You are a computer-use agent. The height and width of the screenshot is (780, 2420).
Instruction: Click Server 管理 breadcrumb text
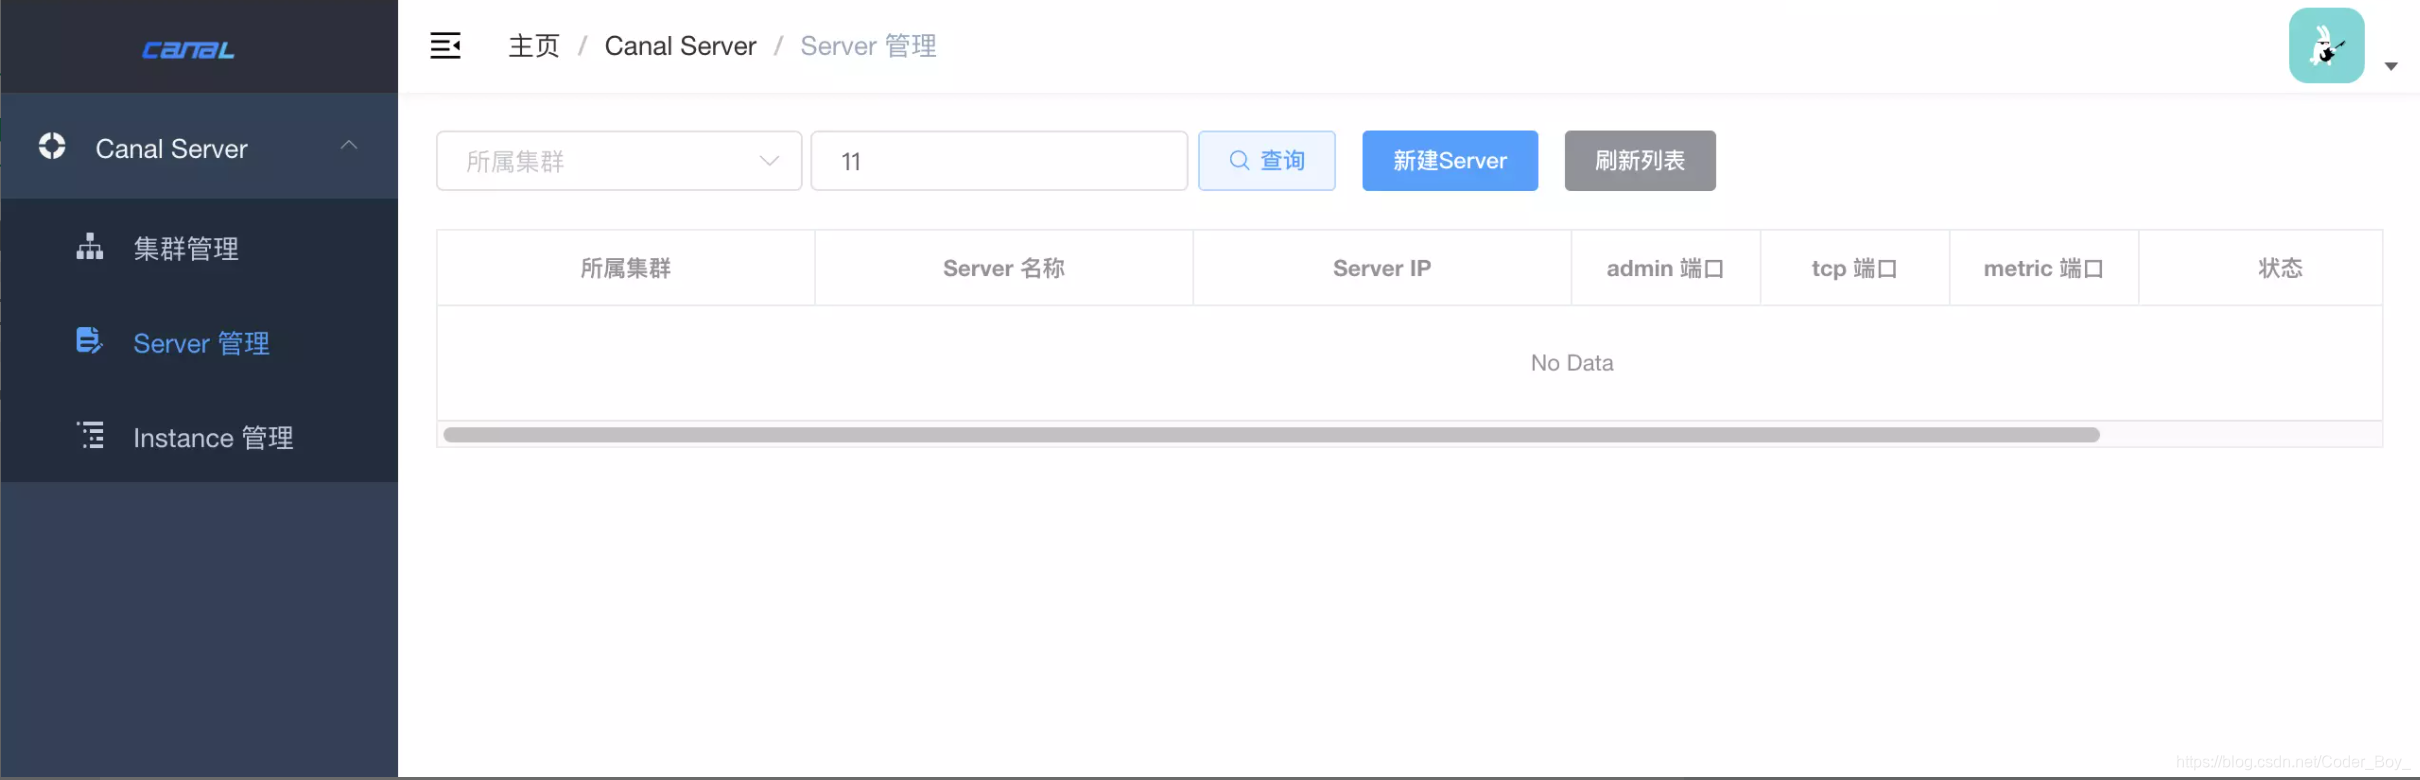(x=868, y=46)
